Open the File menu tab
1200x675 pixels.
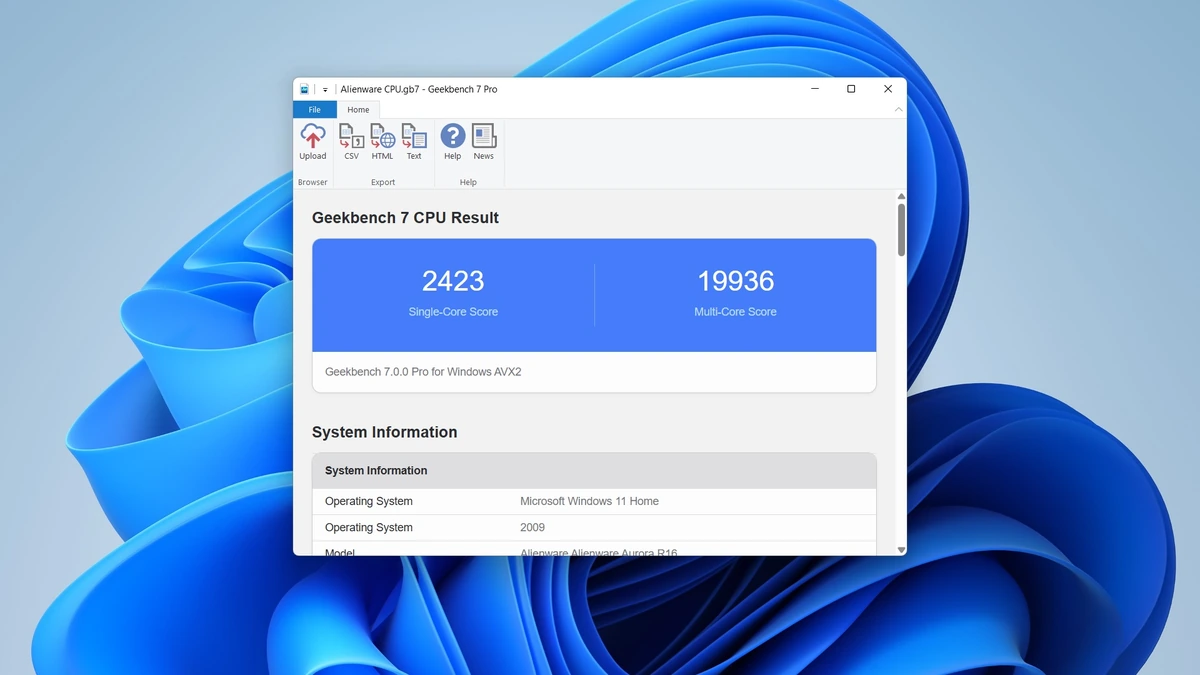click(314, 110)
